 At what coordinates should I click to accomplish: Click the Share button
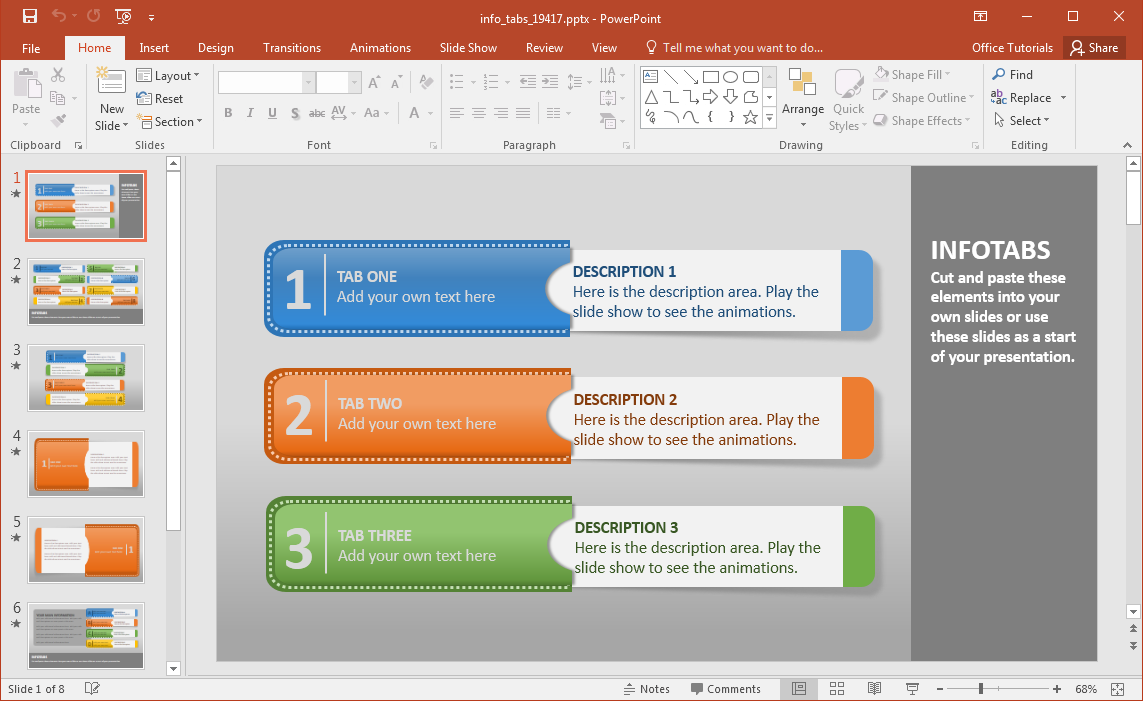click(1093, 48)
